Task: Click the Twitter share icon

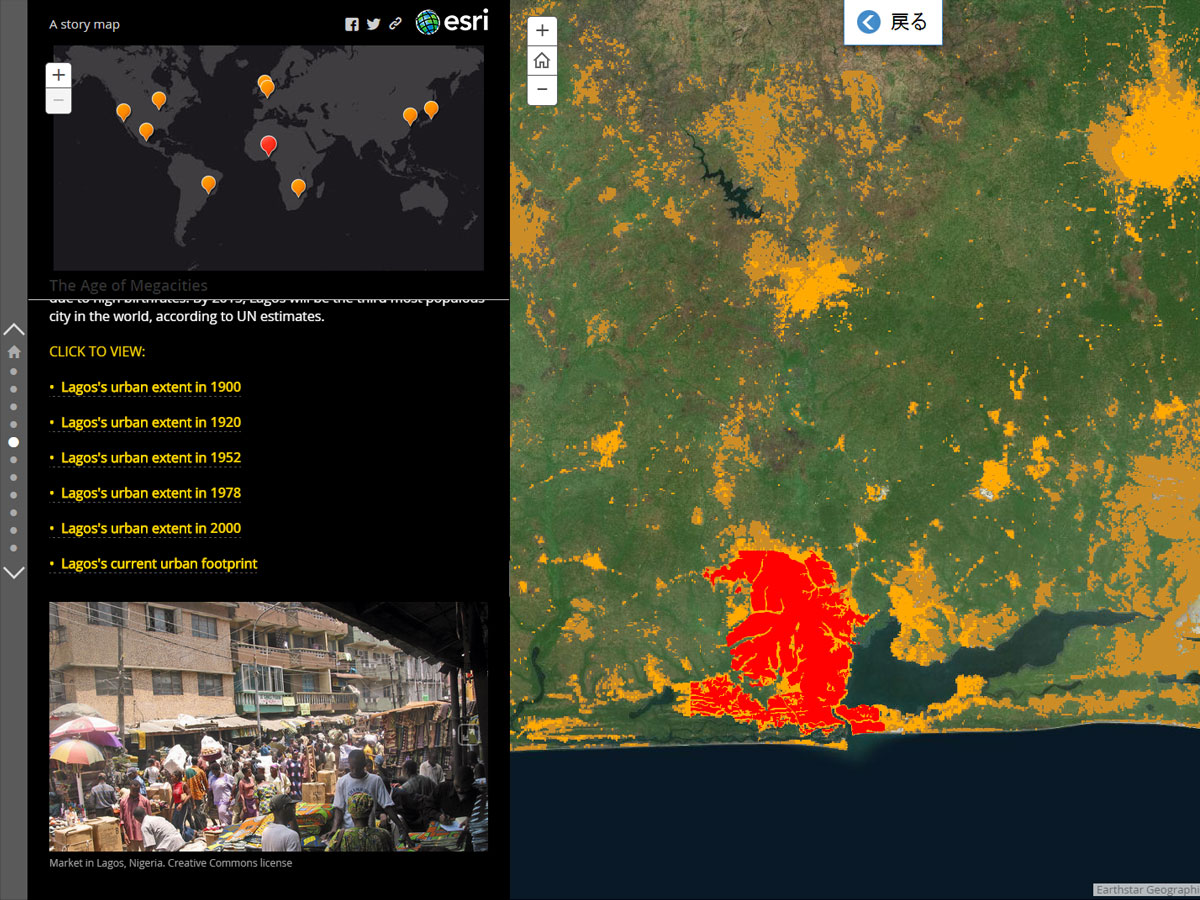Action: (x=373, y=24)
